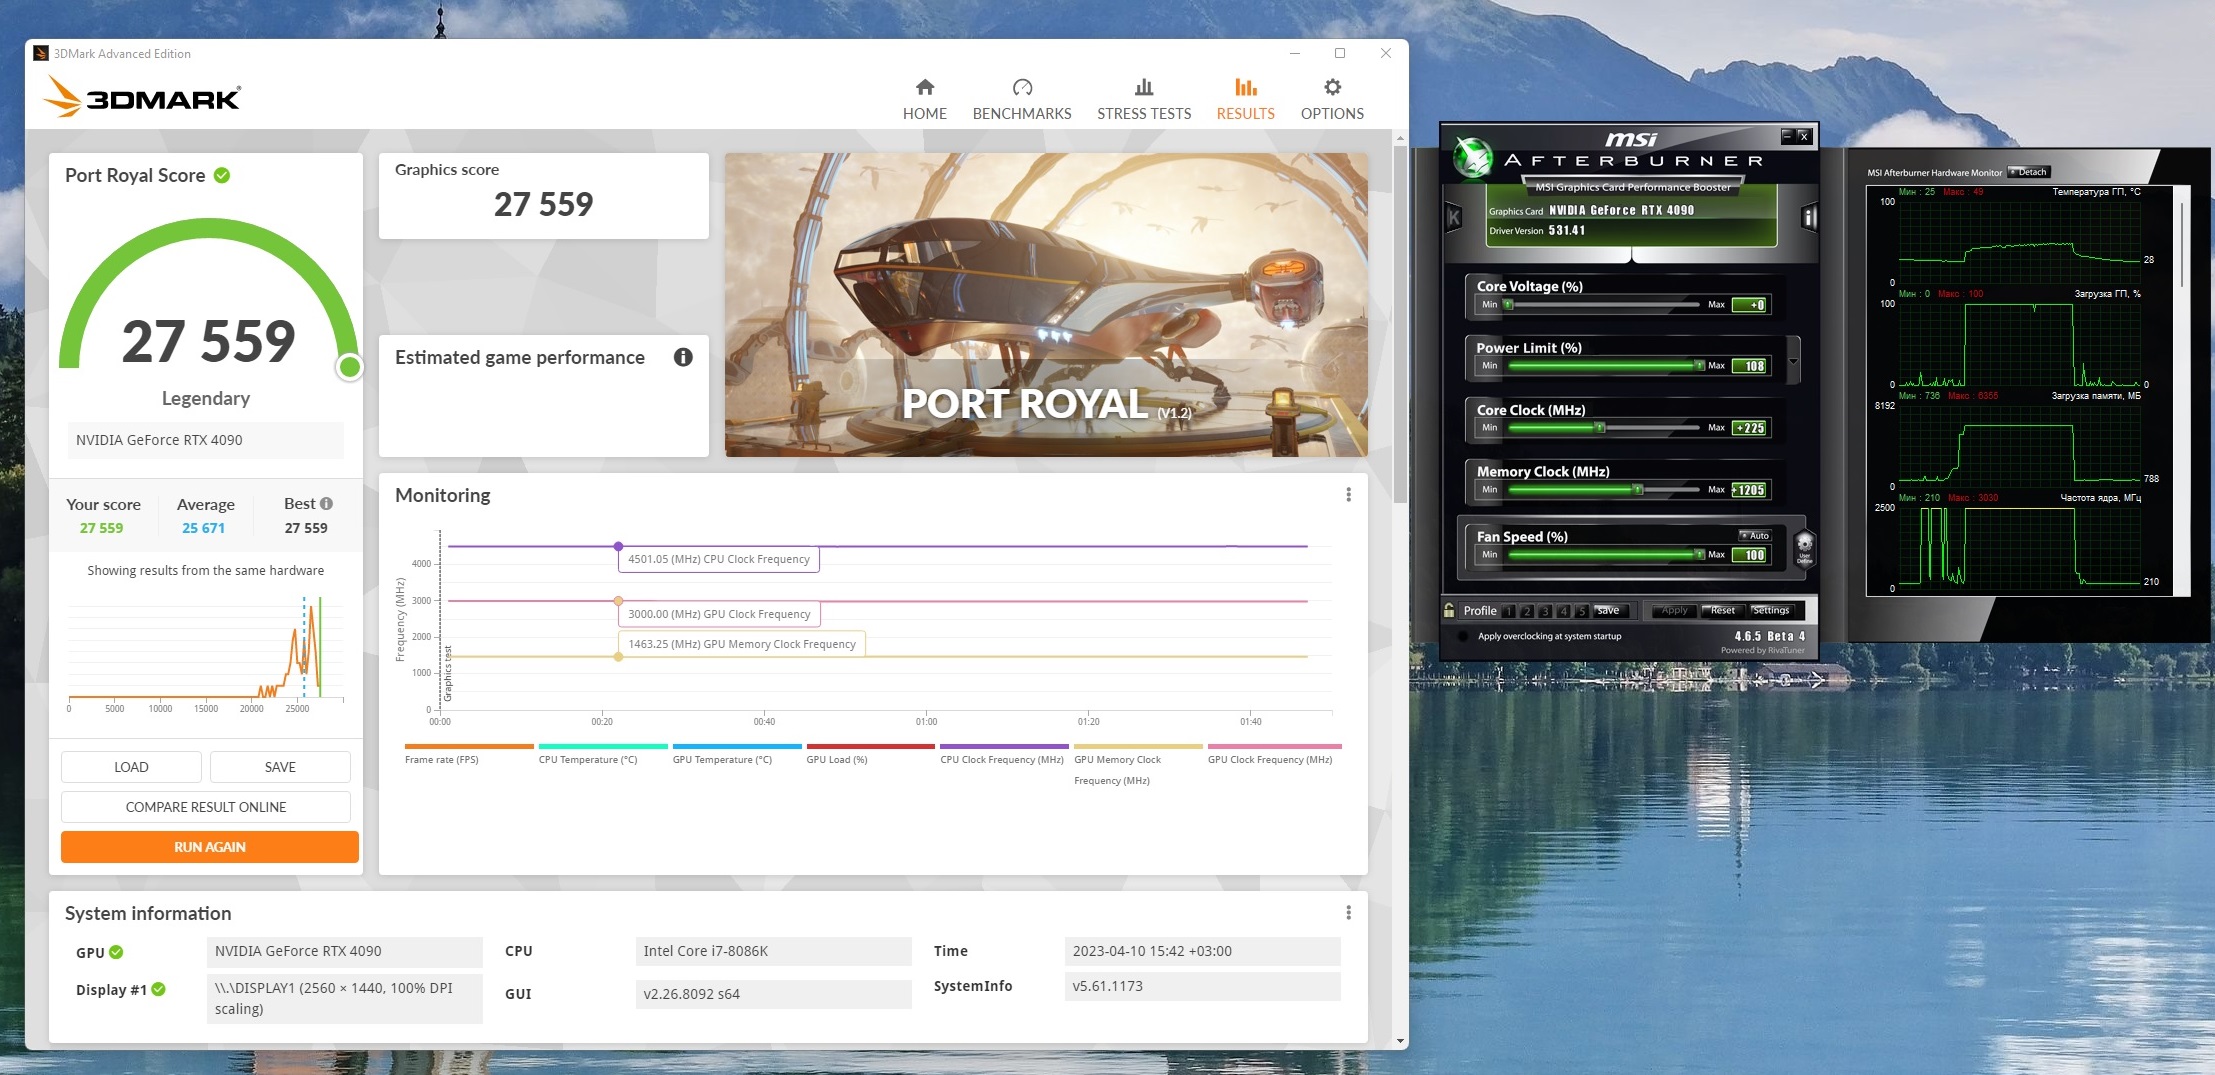Toggle the Afterburner profile lock icon

click(x=1450, y=610)
